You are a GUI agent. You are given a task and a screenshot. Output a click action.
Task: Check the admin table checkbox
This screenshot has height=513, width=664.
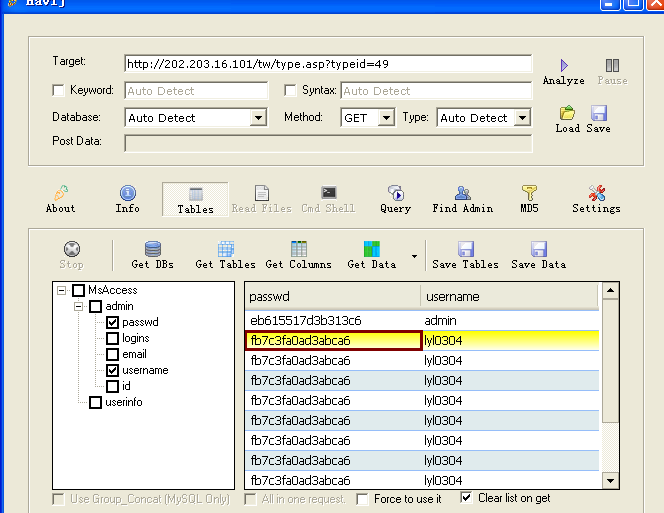95,306
